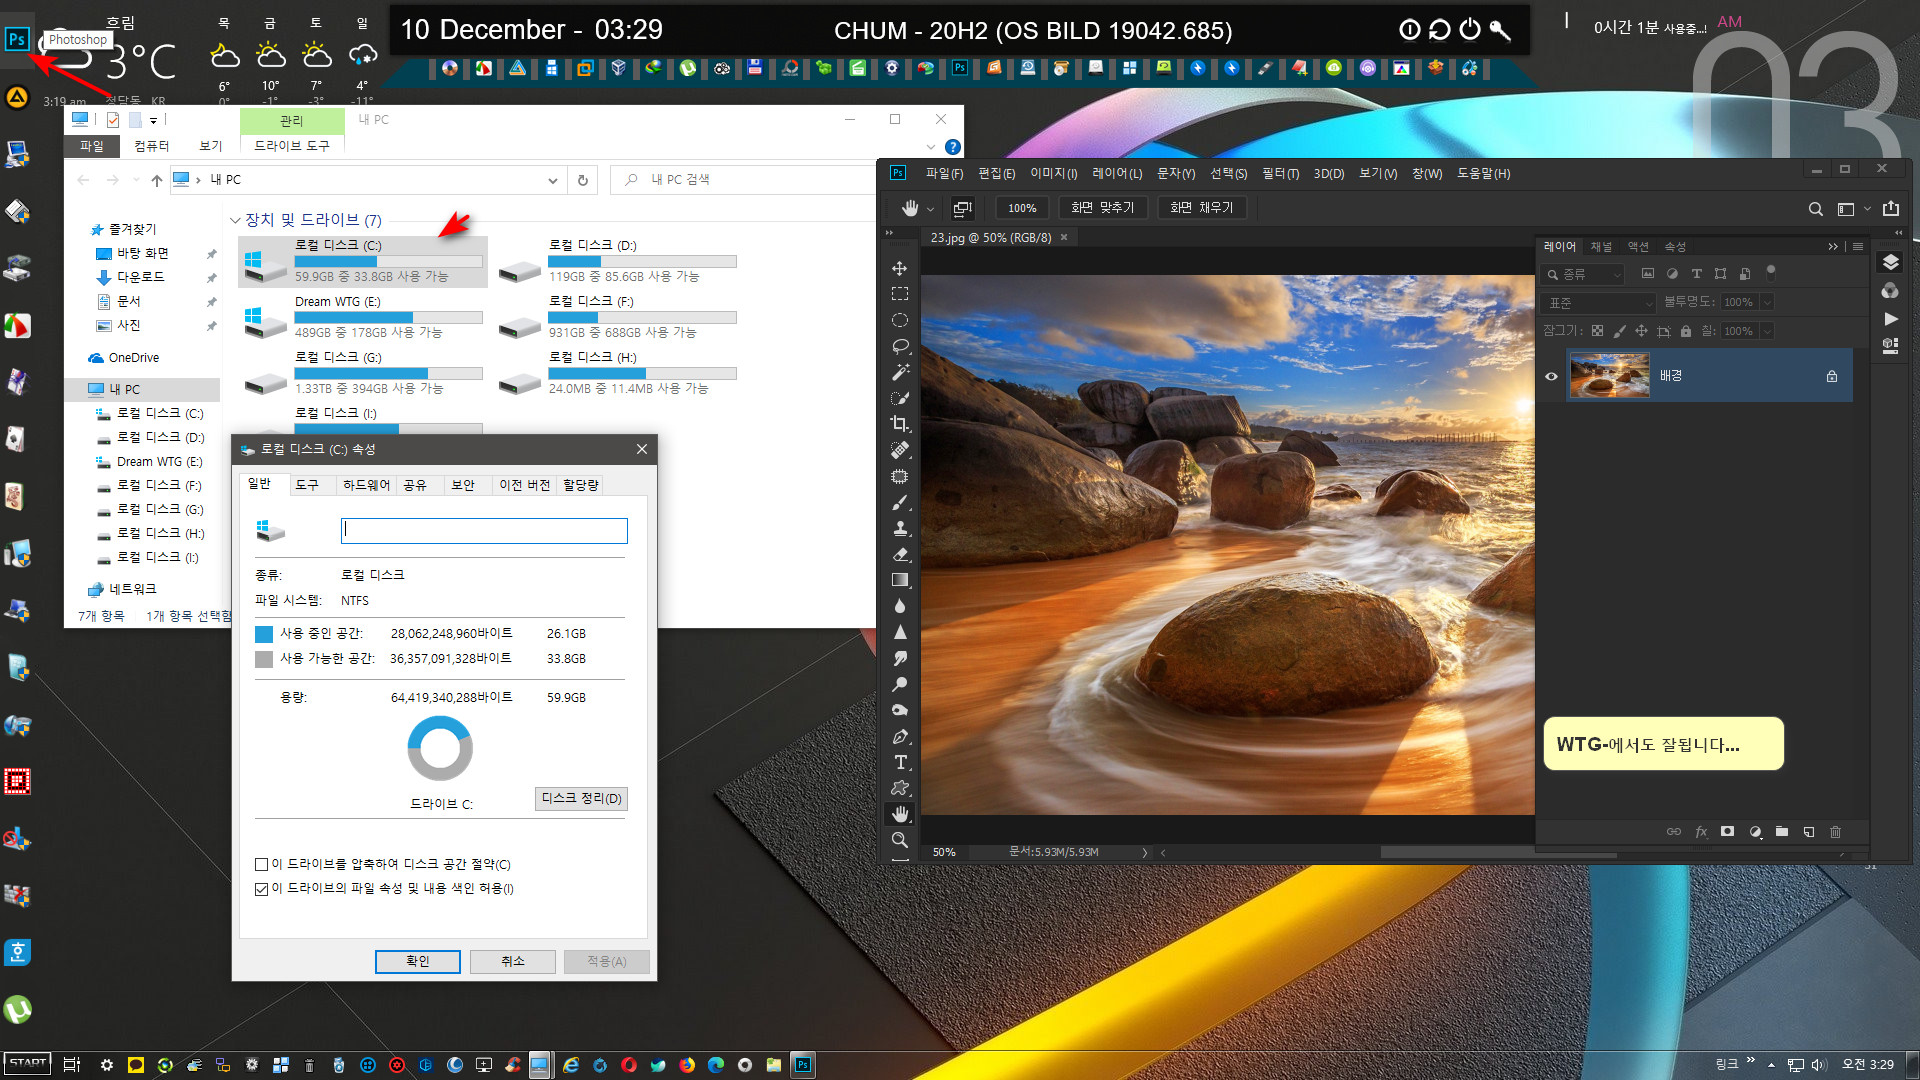Open the 보안 tab in properties dialog
This screenshot has height=1080, width=1920.
pos(463,485)
